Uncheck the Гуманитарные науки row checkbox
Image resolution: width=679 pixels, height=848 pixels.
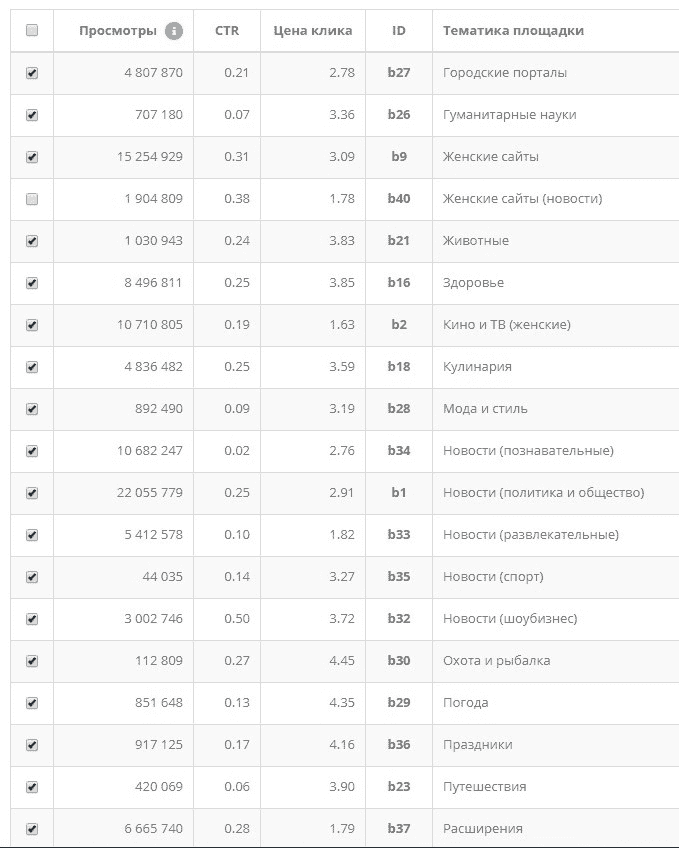coord(32,115)
